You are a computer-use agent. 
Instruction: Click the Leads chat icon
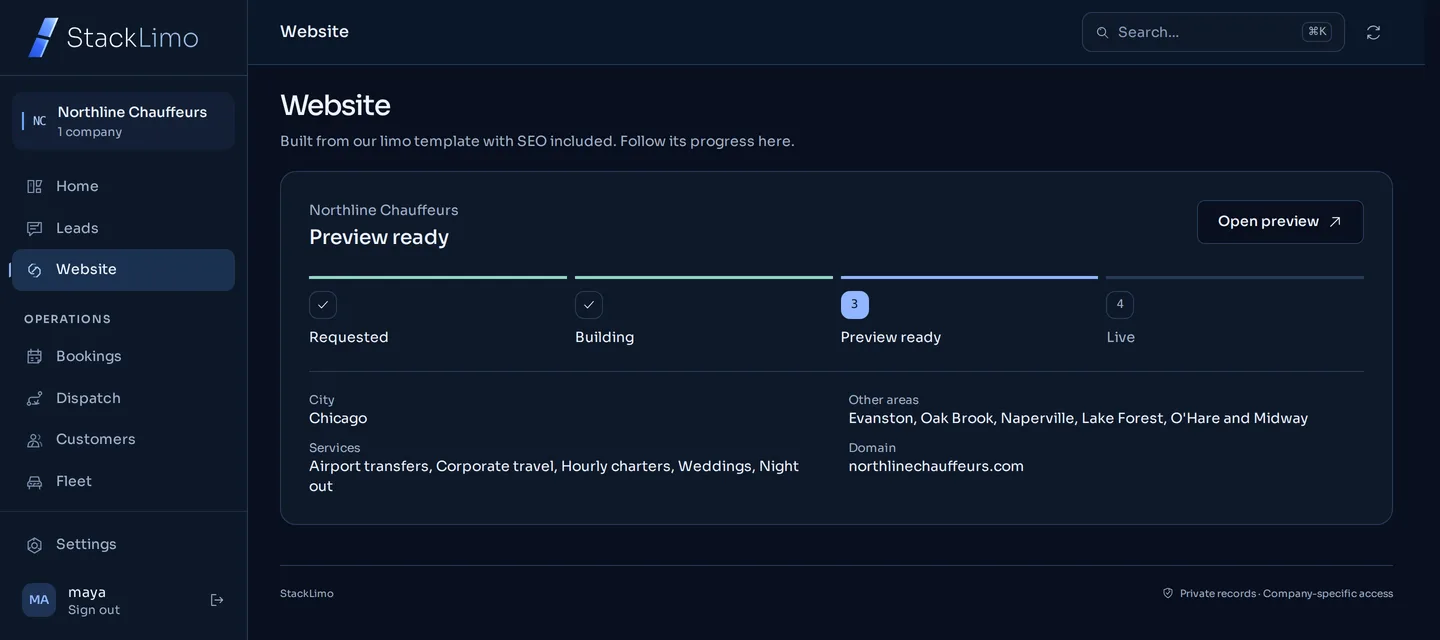(x=35, y=229)
